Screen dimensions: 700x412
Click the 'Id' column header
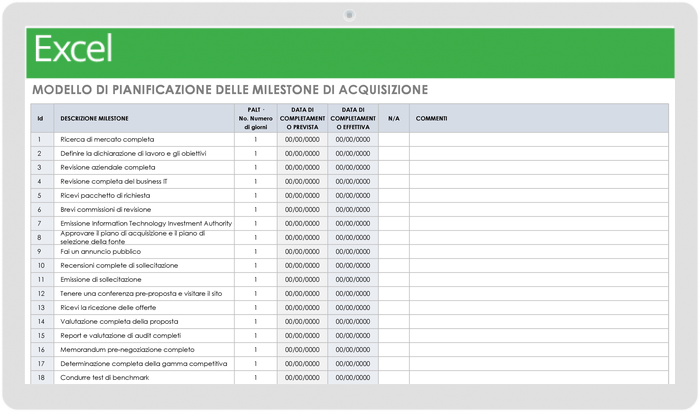pos(40,118)
